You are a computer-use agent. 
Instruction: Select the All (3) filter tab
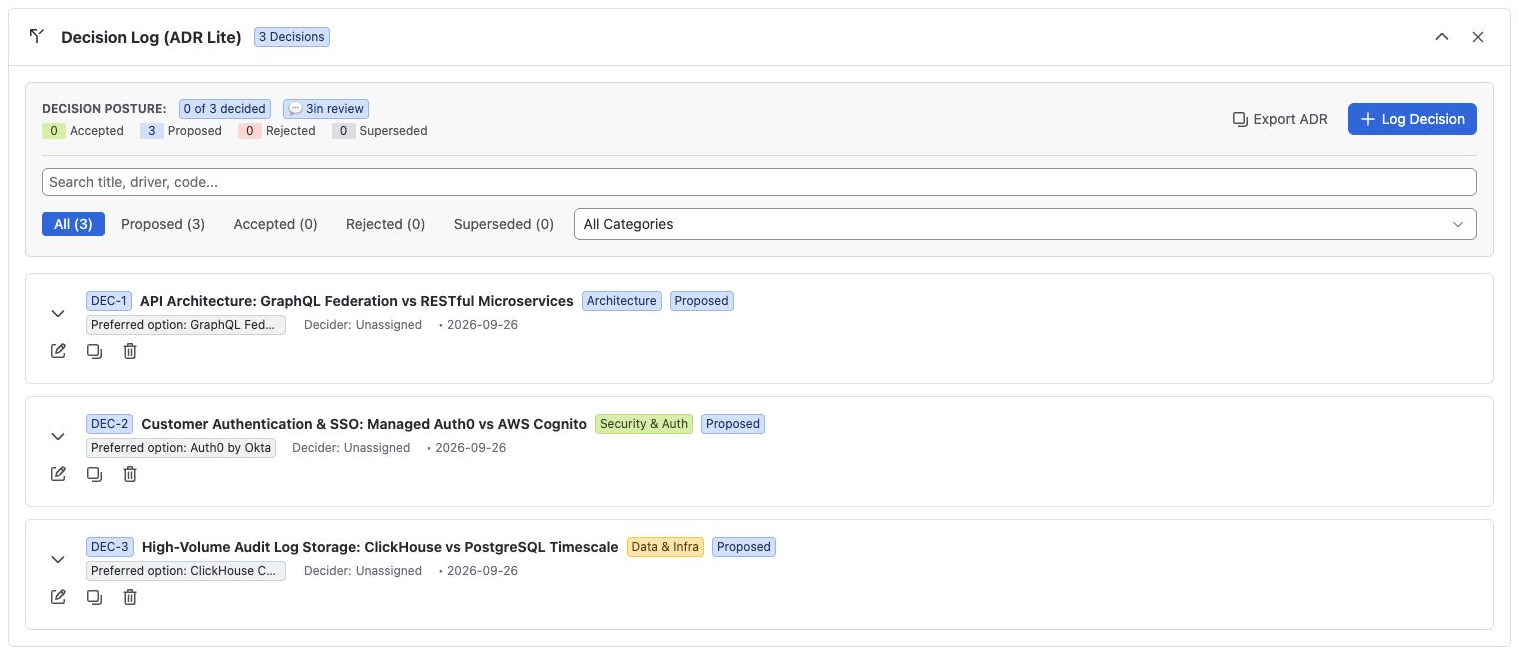coord(73,224)
